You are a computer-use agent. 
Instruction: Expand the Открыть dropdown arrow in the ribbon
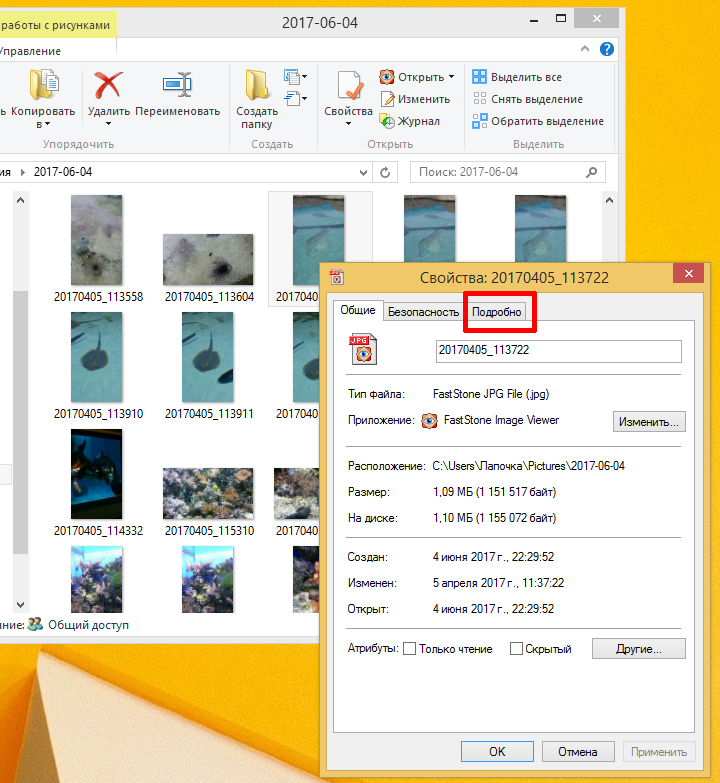(x=451, y=77)
